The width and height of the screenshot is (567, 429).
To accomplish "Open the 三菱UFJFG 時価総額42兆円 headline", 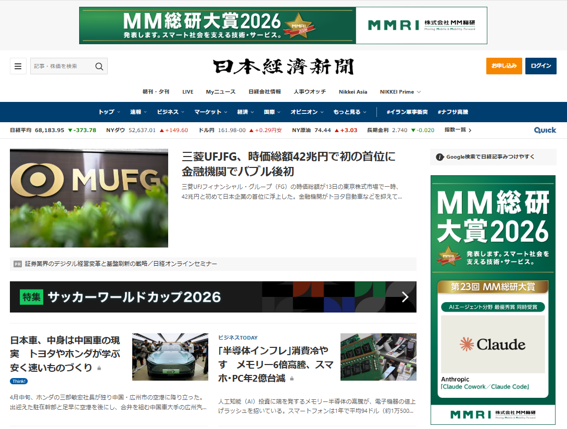I will click(288, 164).
